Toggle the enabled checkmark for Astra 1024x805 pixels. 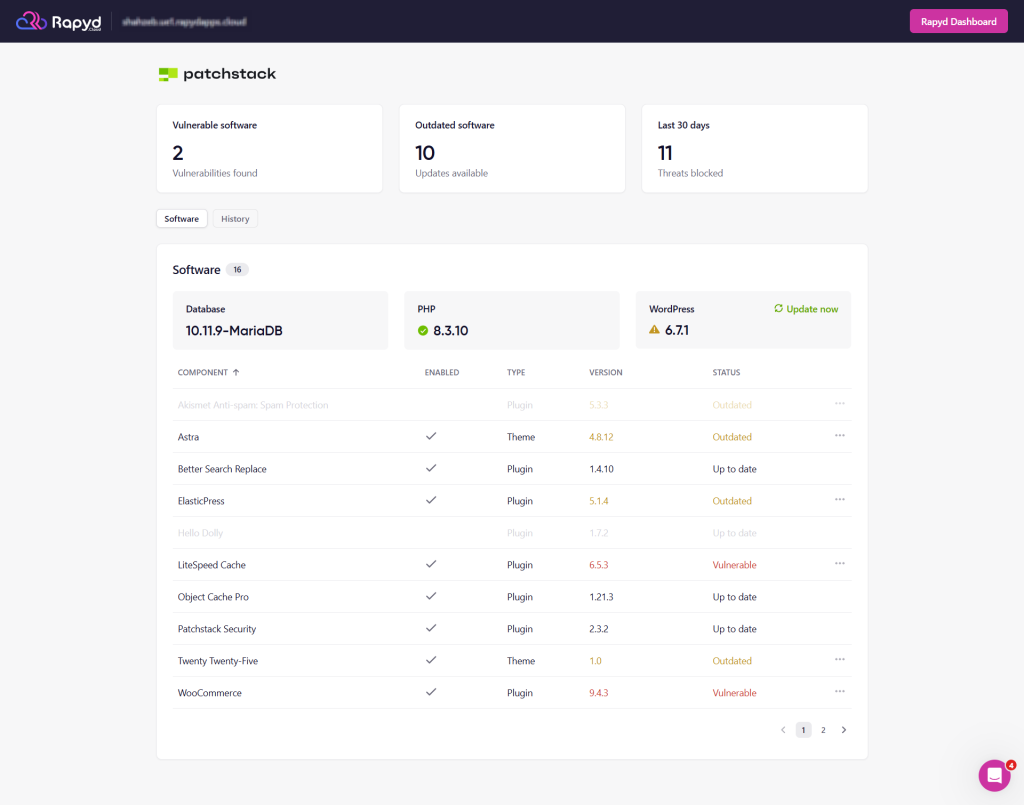[431, 436]
